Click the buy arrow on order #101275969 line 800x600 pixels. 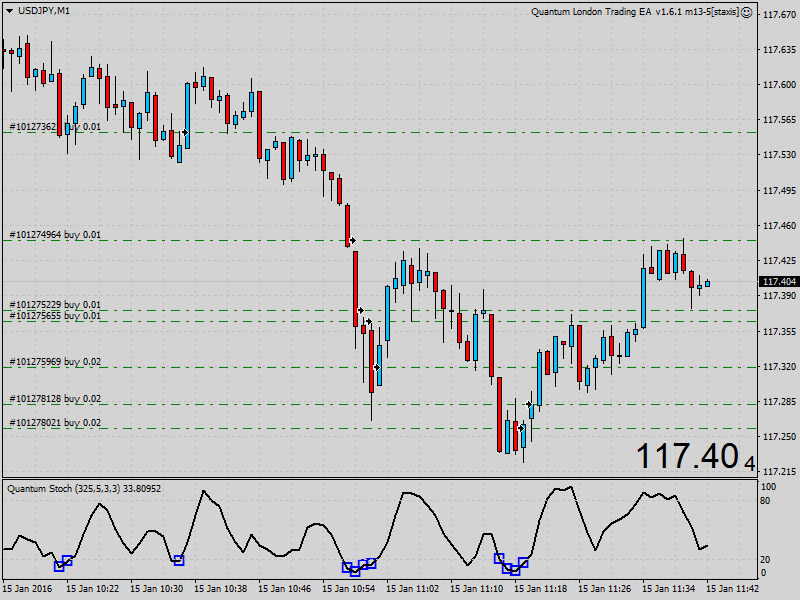(377, 367)
